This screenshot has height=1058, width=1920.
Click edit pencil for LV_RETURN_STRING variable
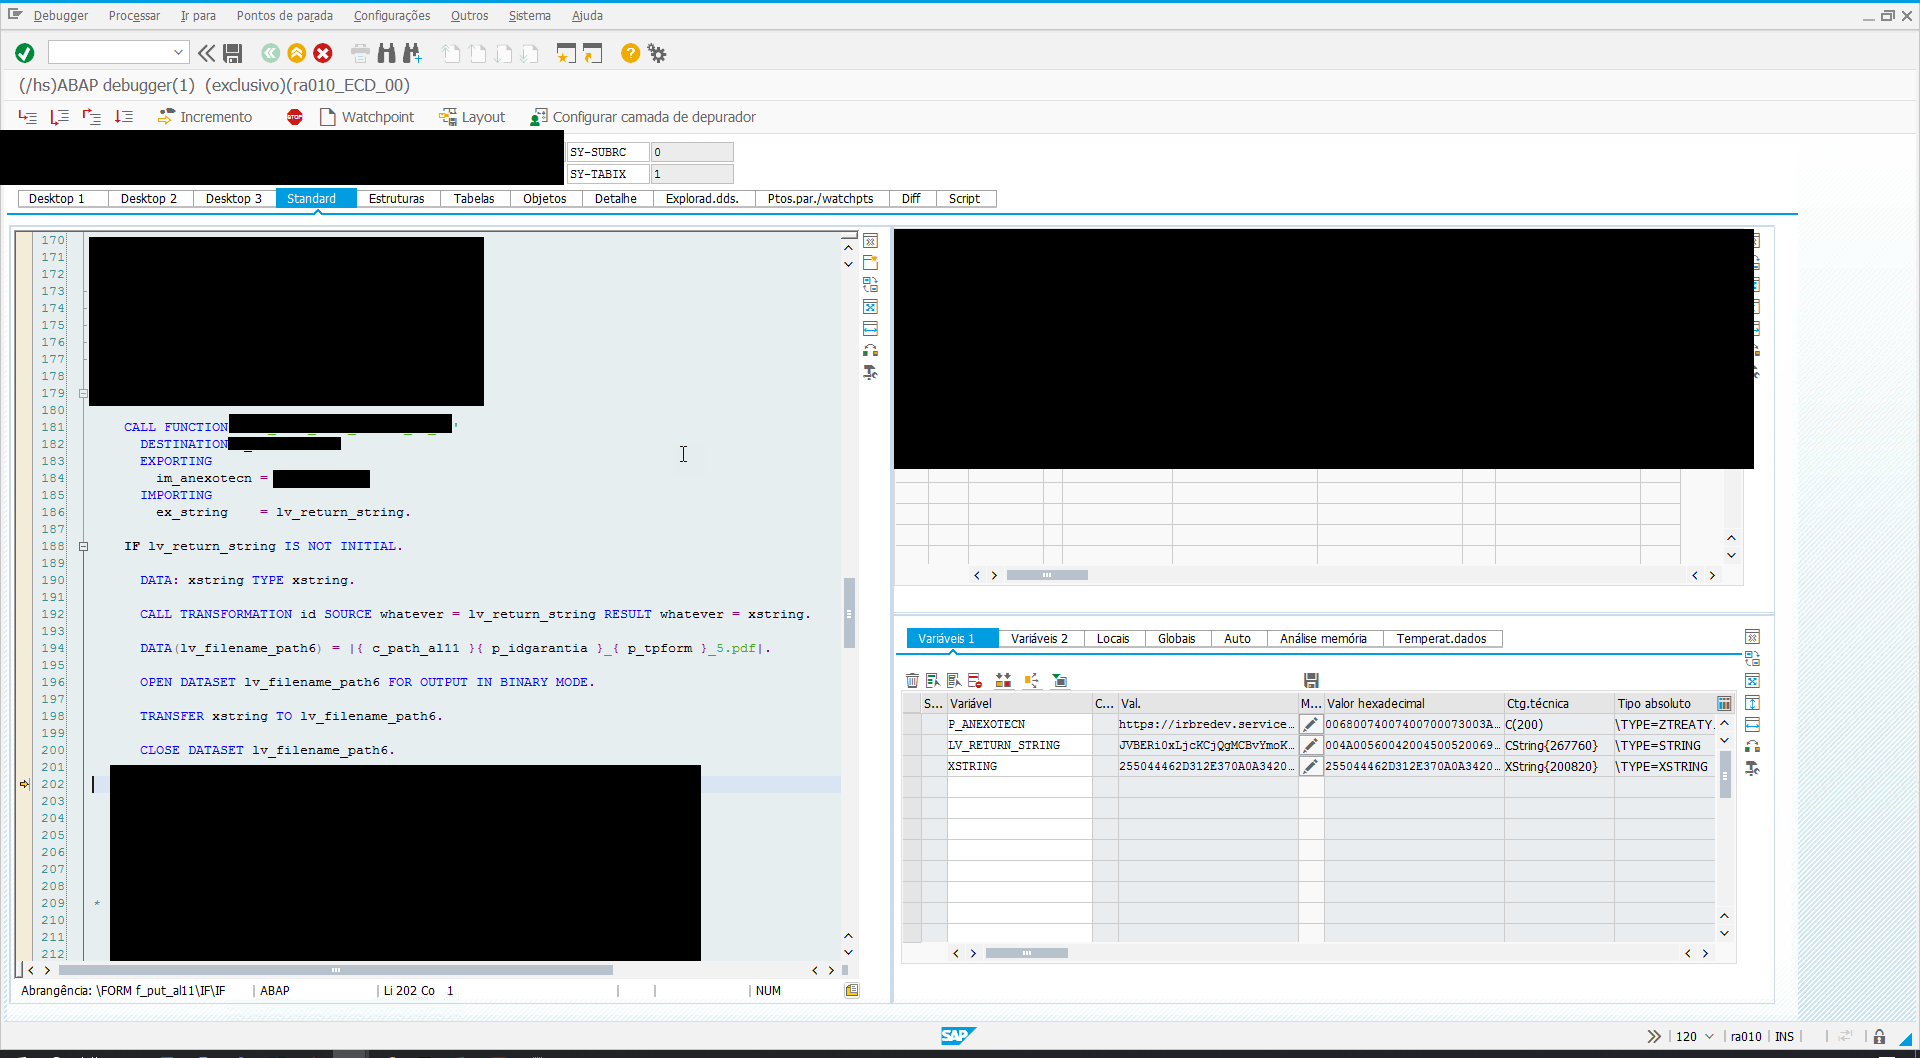[x=1310, y=745]
